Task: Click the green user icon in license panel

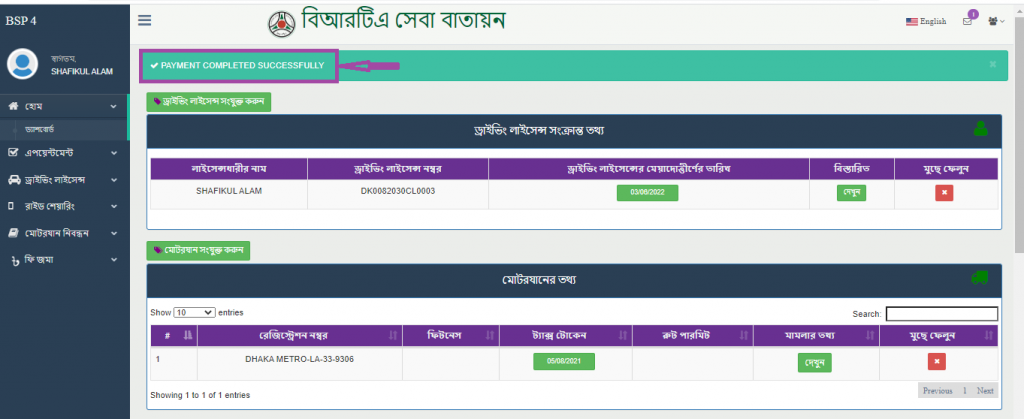Action: click(x=981, y=129)
